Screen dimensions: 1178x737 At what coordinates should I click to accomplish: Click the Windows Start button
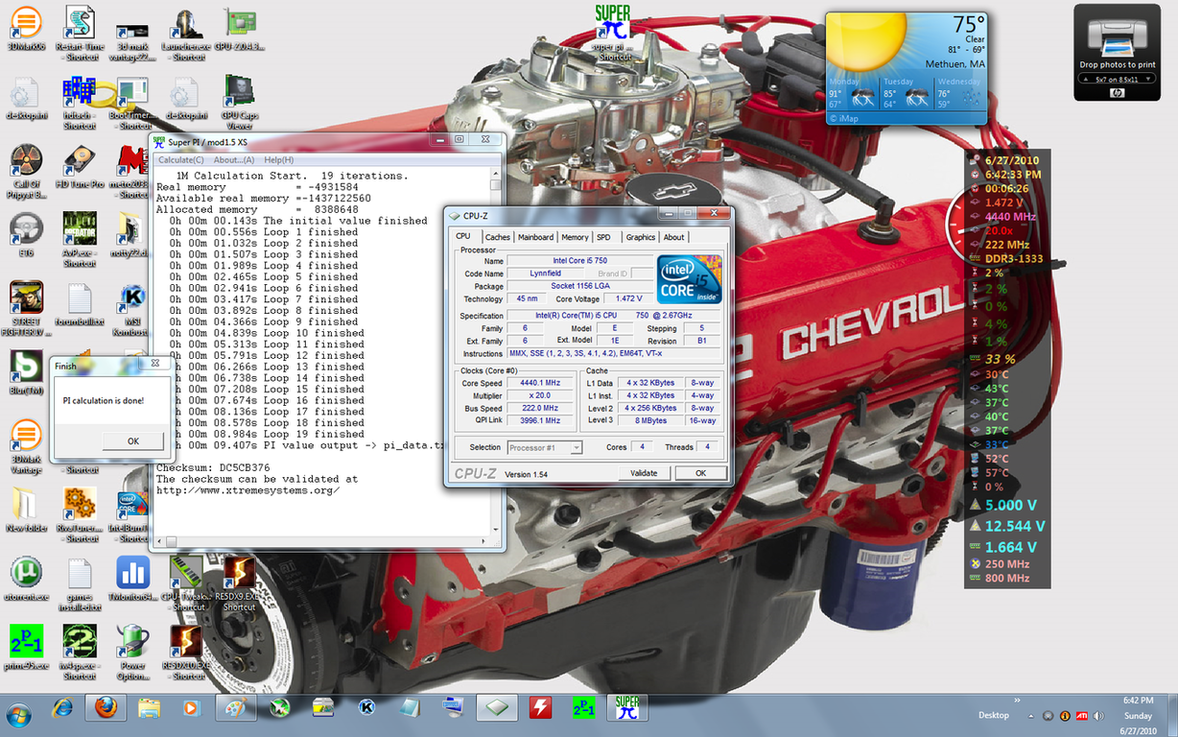point(18,714)
